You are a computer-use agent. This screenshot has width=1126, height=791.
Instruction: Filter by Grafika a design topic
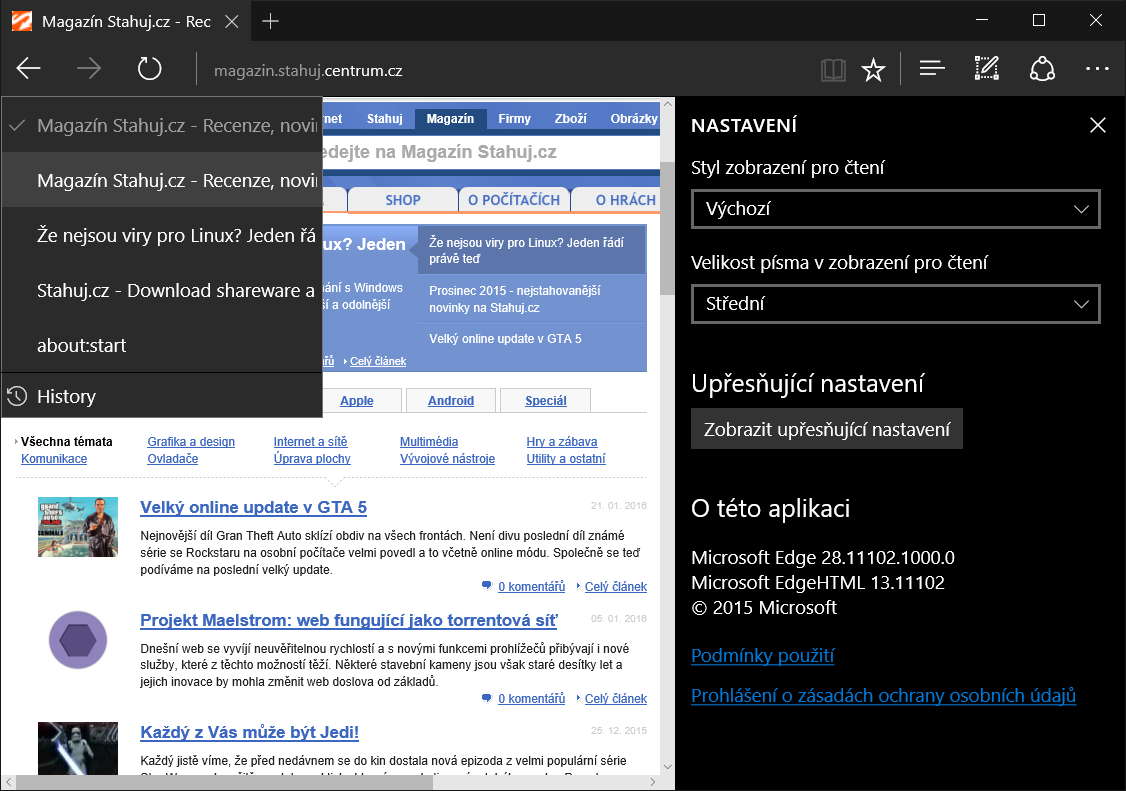tap(191, 442)
